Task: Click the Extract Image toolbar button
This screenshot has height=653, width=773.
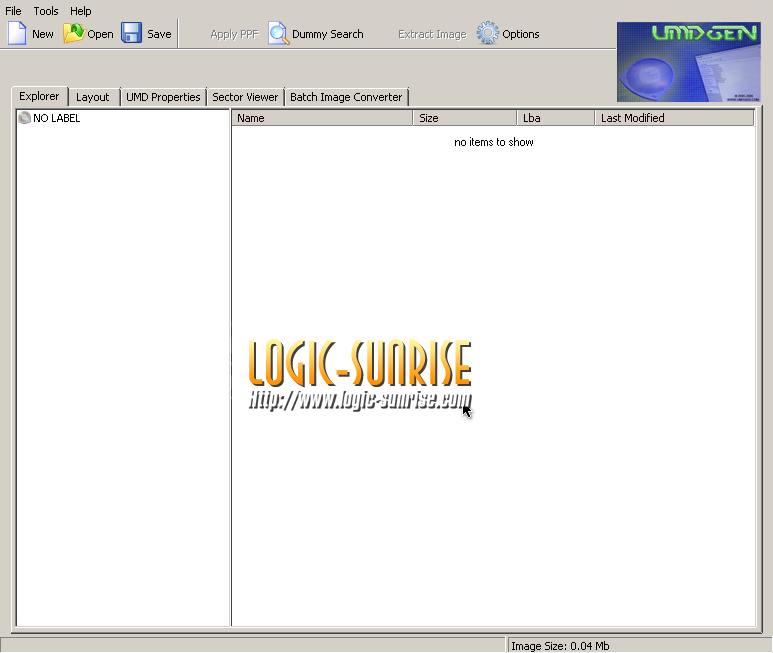Action: click(x=432, y=34)
